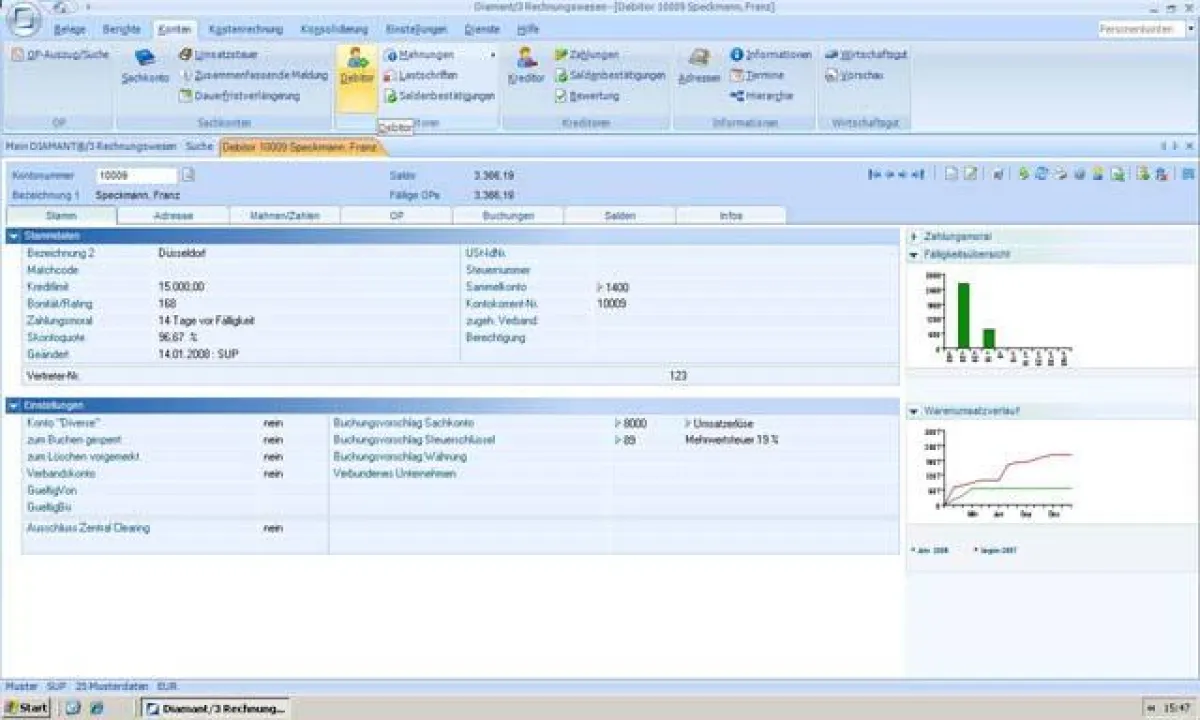Open the Mahnungen dropdown arrow
Screen dimensions: 1200x720
coord(491,55)
